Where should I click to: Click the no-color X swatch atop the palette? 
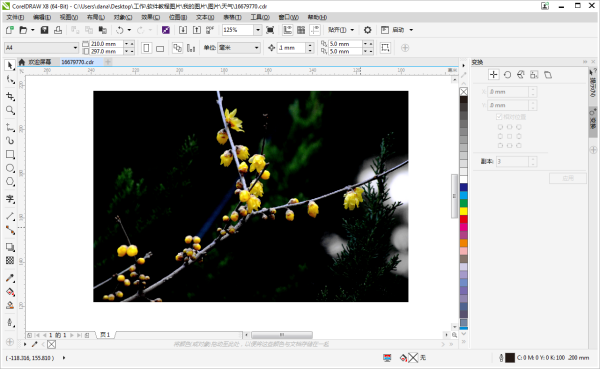point(463,91)
